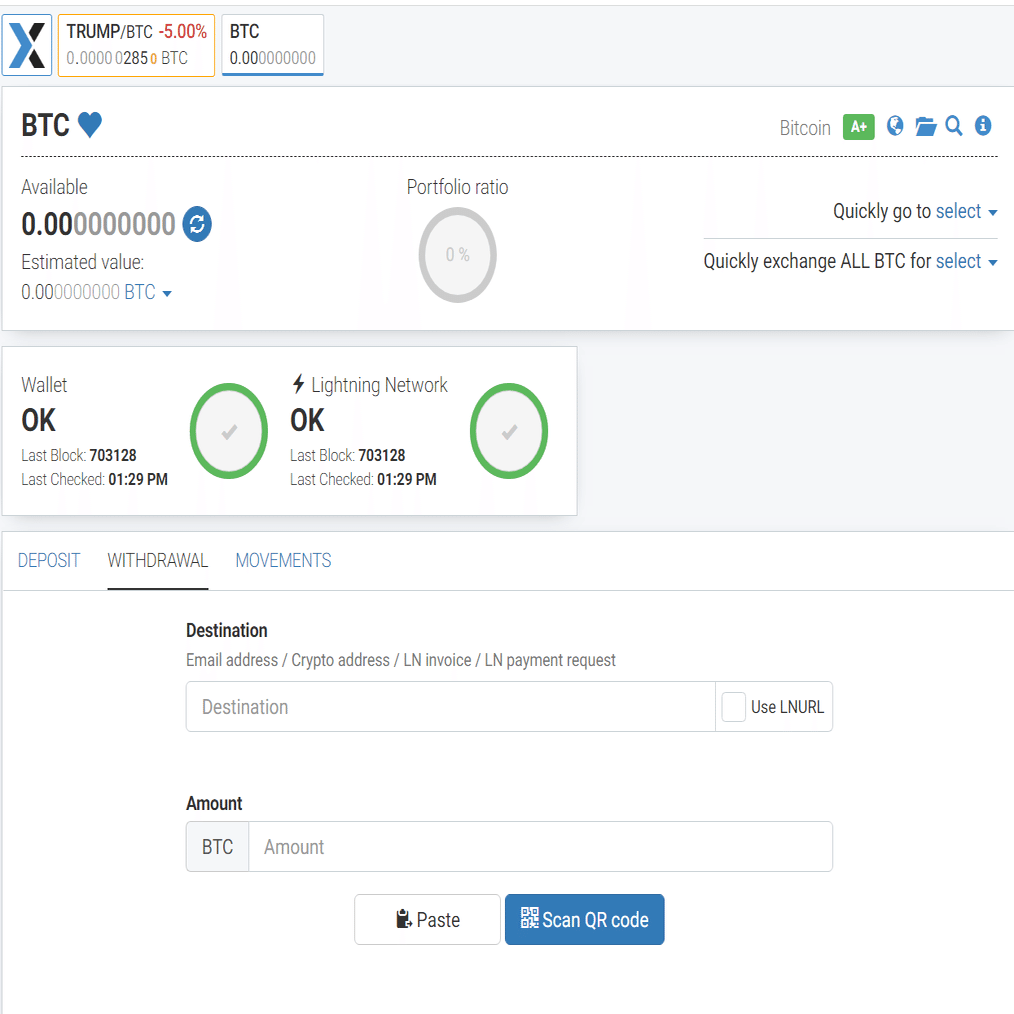This screenshot has height=1014, width=1014.
Task: Click the Lightning Network OK status text
Action: tap(307, 420)
